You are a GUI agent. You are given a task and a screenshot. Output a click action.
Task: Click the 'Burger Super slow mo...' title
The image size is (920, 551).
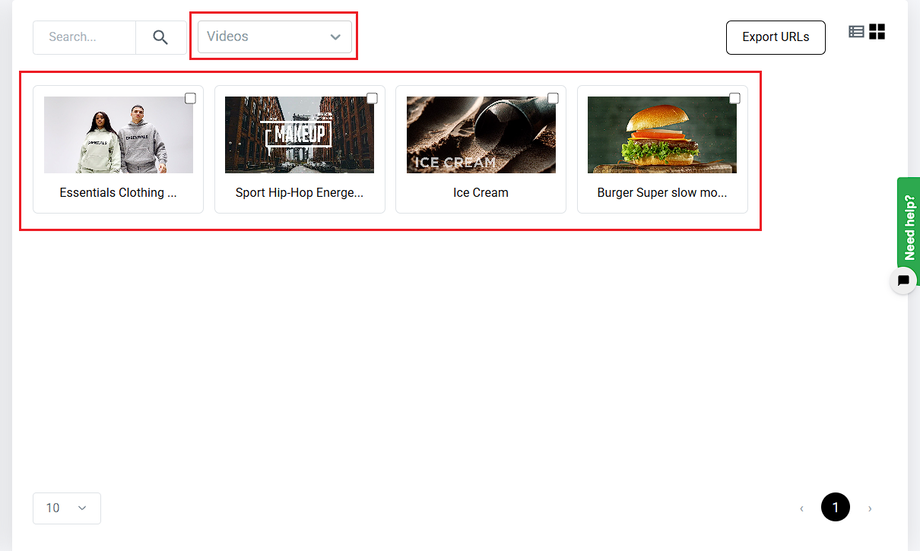point(662,193)
